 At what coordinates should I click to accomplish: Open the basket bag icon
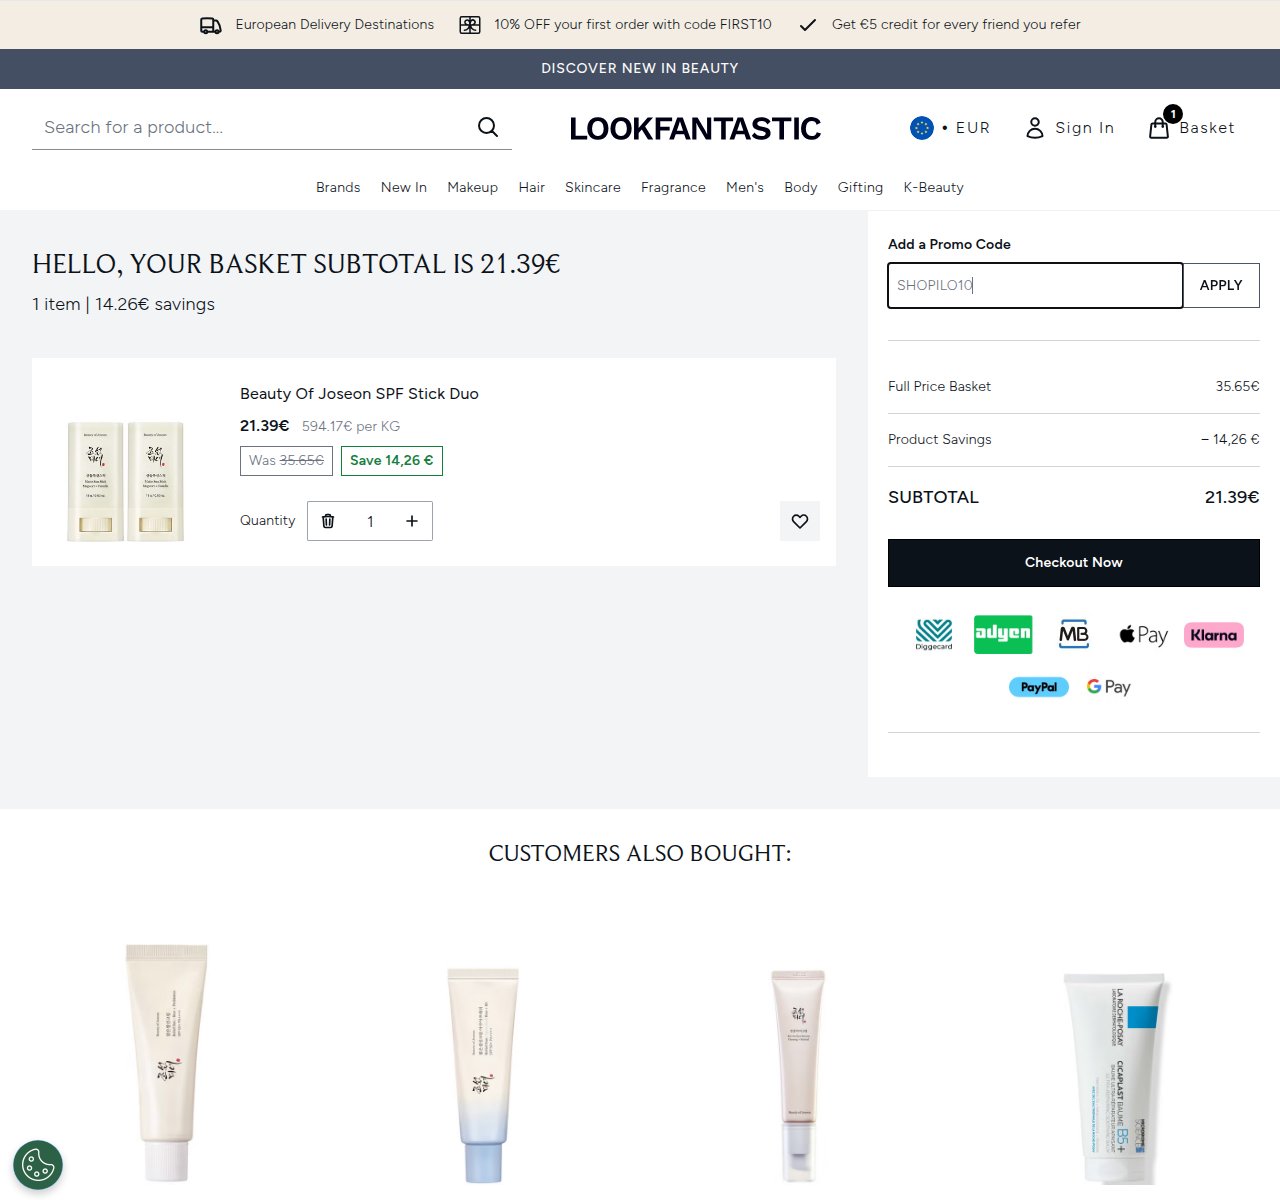coord(1159,128)
